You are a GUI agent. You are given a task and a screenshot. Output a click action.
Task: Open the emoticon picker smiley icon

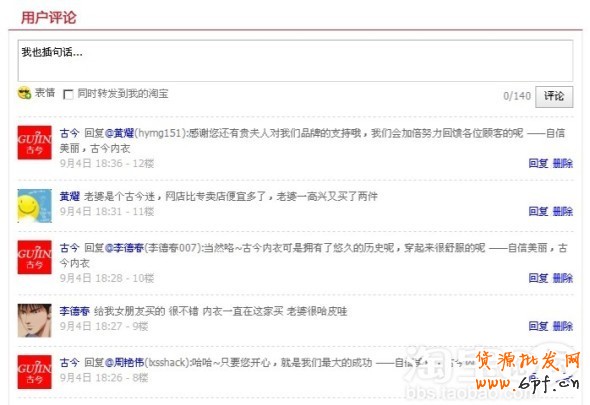coord(24,93)
